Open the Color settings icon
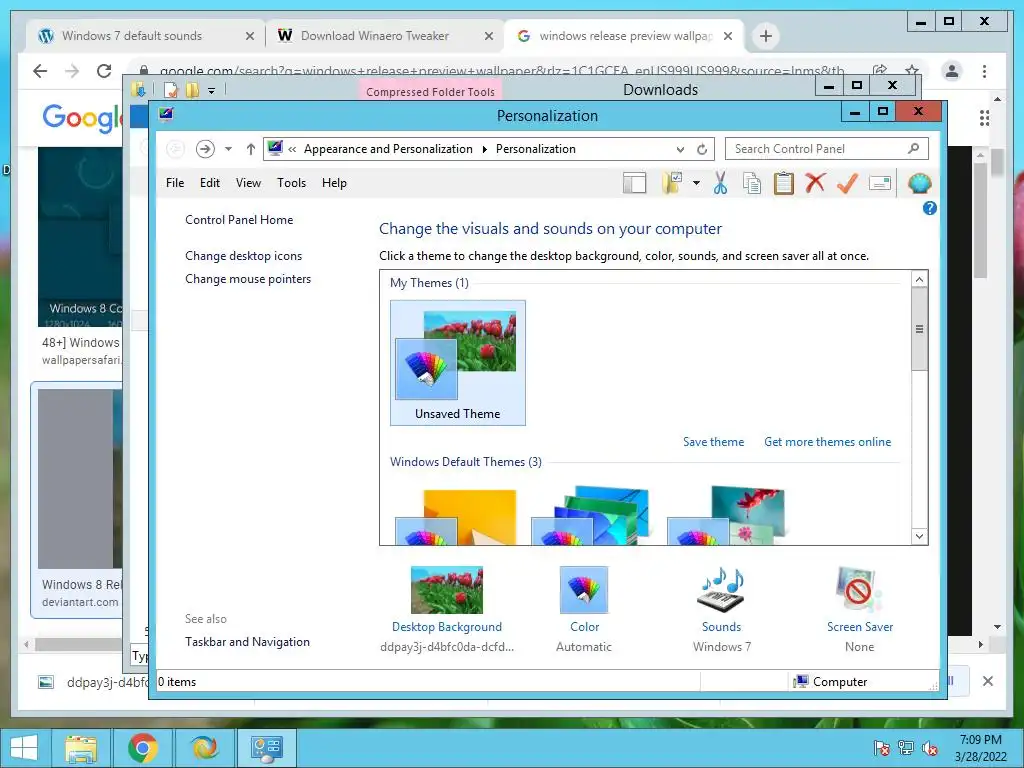The image size is (1024, 768). click(x=584, y=590)
